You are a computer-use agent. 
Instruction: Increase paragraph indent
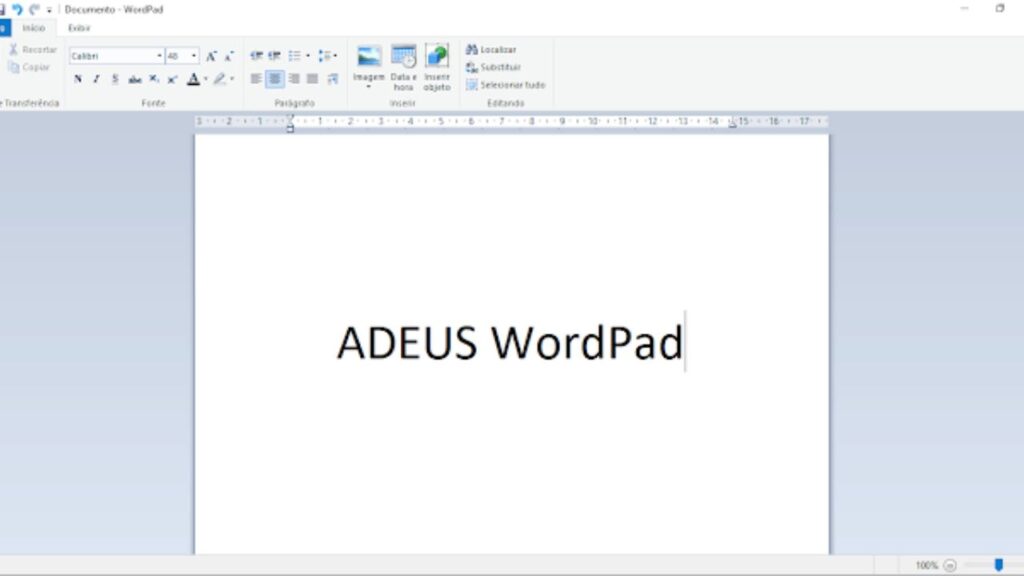pyautogui.click(x=274, y=56)
